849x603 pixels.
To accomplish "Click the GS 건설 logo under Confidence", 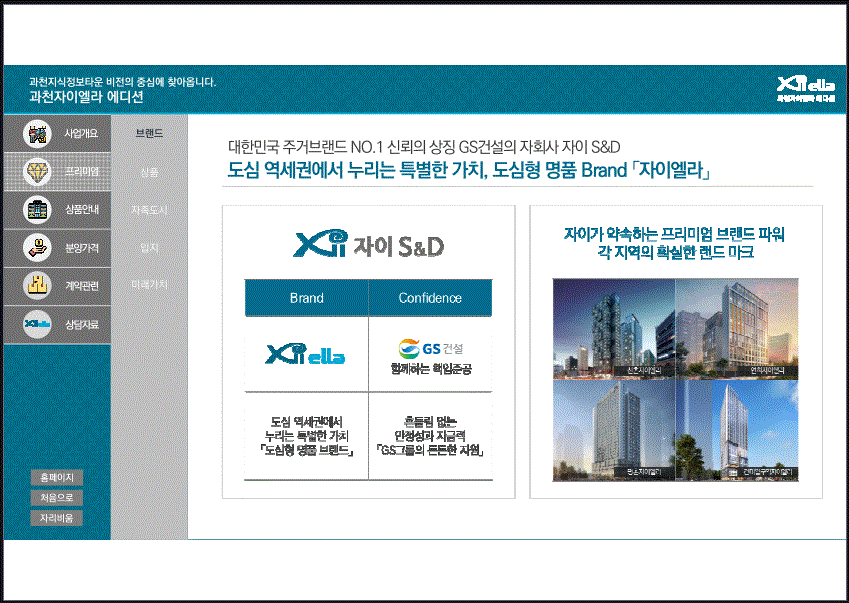I will 431,348.
